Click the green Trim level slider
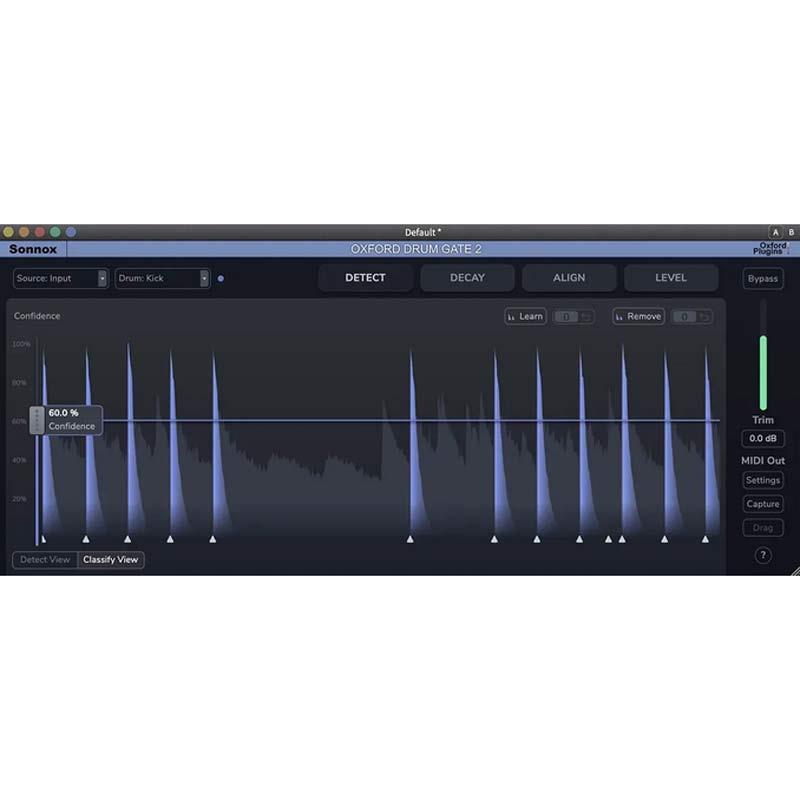This screenshot has width=800, height=800. point(763,370)
